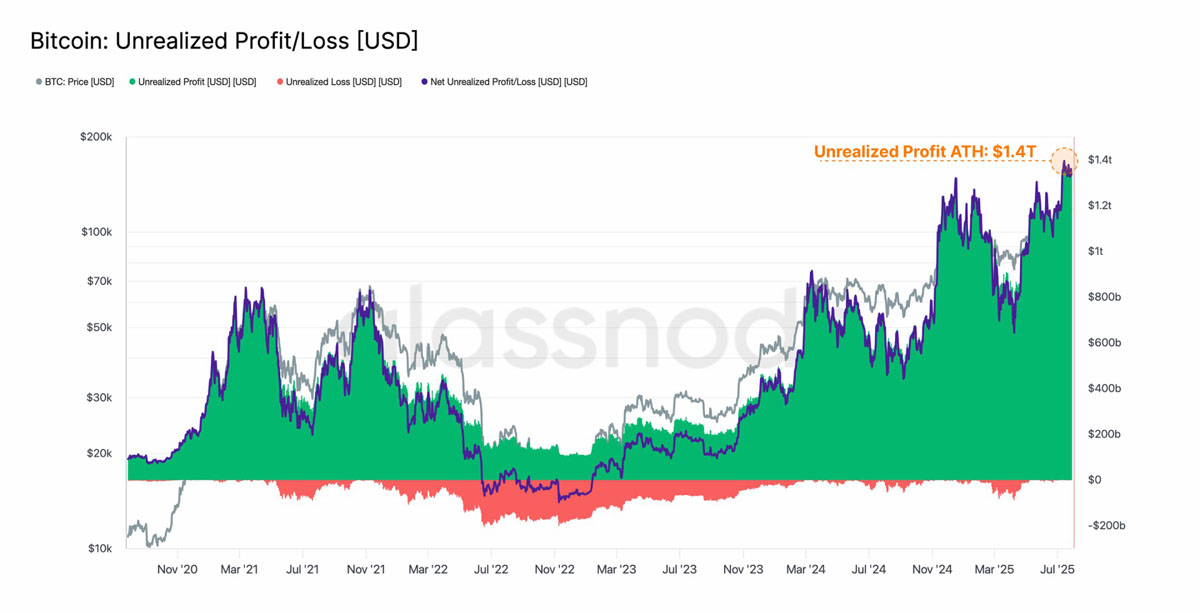The width and height of the screenshot is (1200, 613).
Task: Click the $200k price axis label
Action: (96, 136)
